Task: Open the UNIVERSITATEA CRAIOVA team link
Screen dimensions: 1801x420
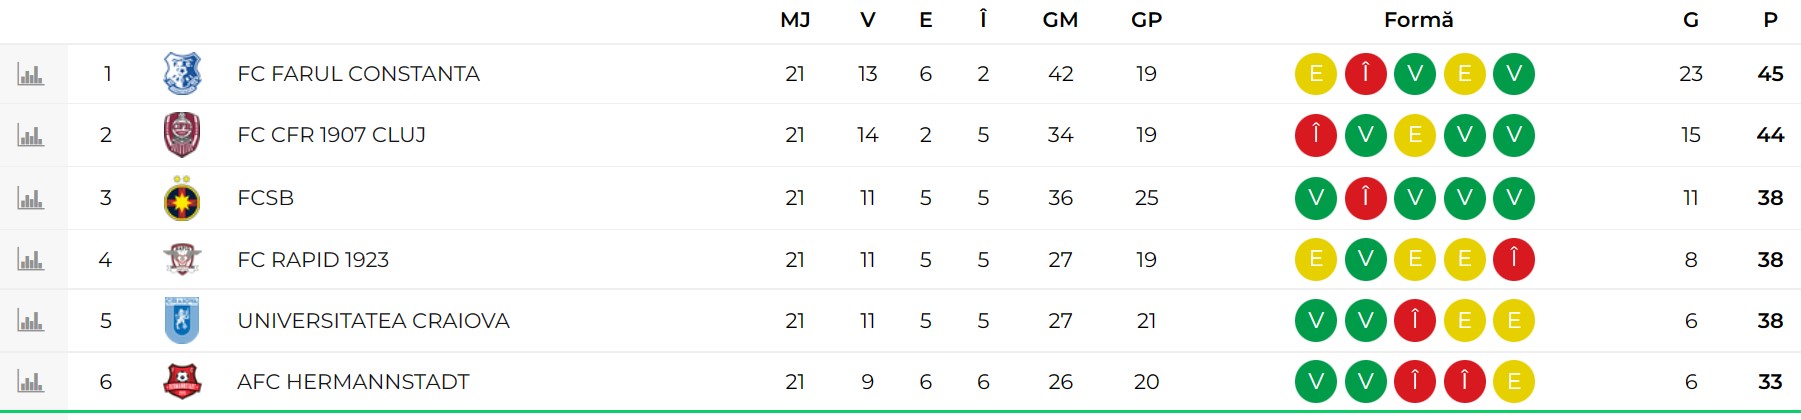Action: tap(373, 321)
